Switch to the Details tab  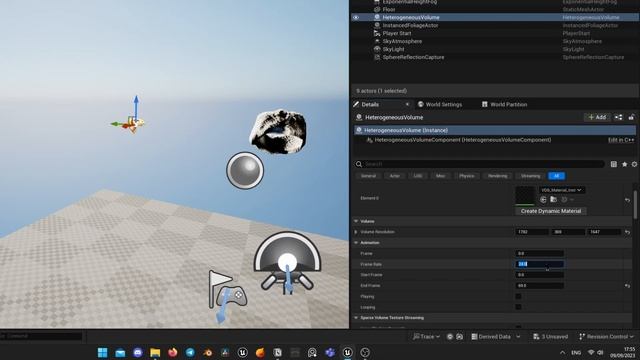pos(370,104)
